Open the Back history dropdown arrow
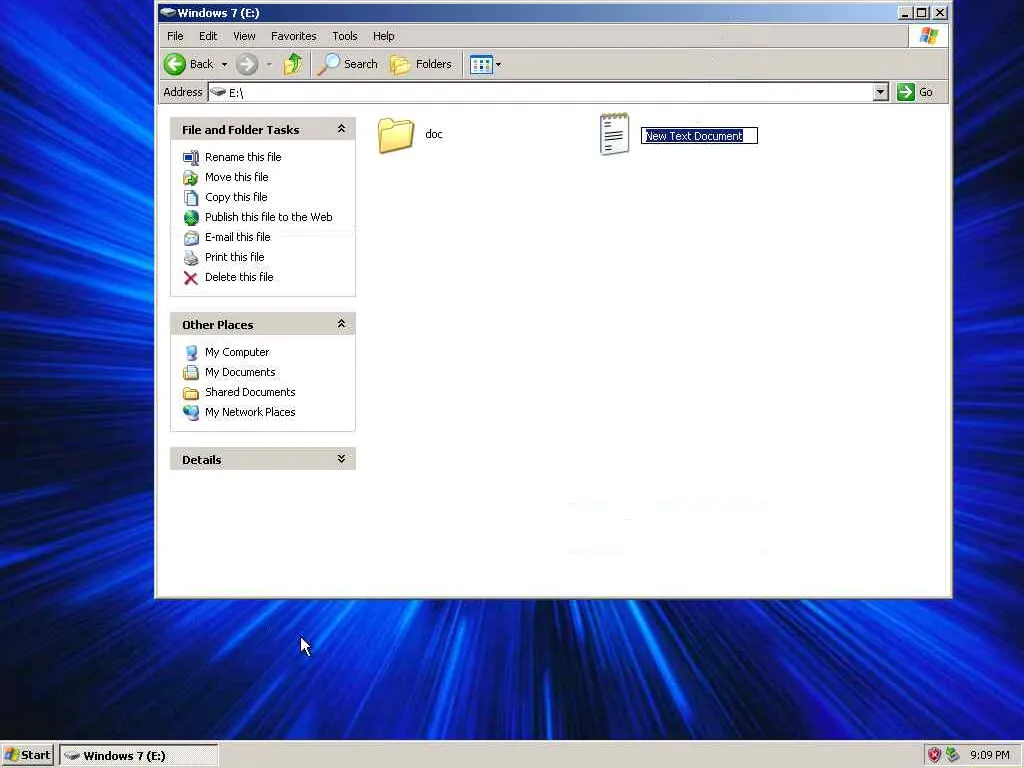This screenshot has width=1024, height=768. coord(224,65)
